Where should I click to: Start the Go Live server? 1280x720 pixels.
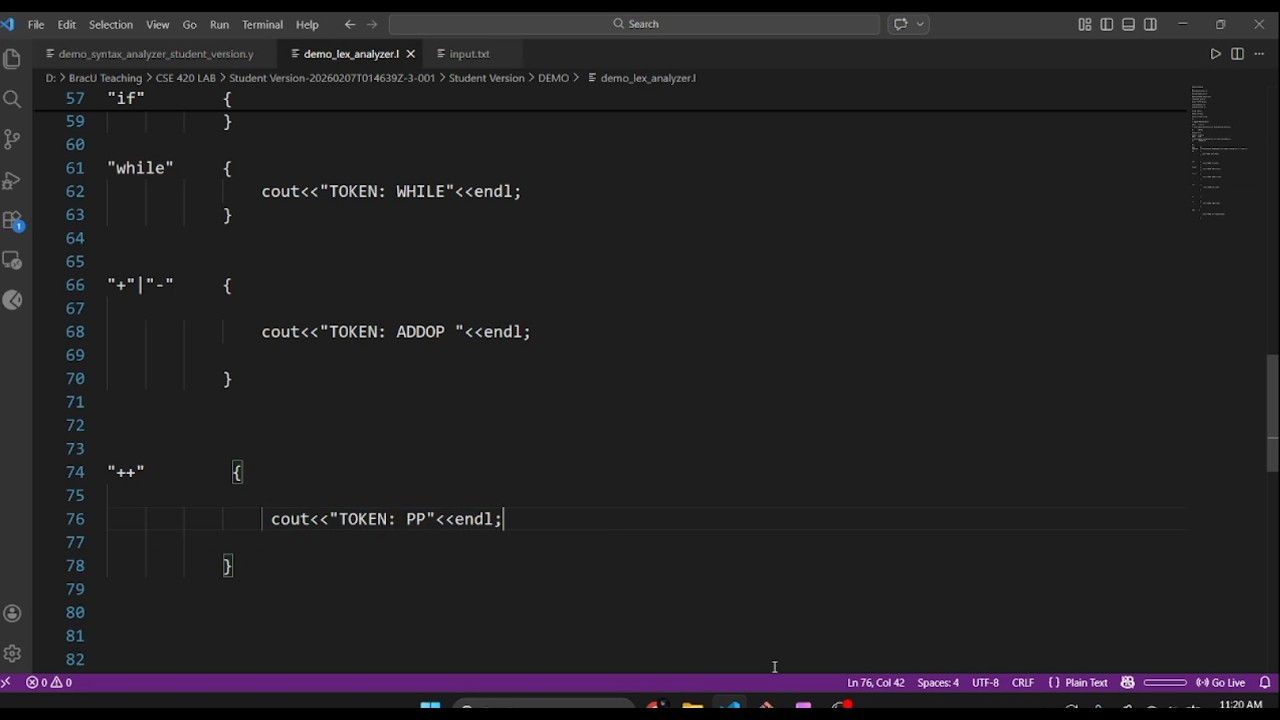click(1220, 682)
